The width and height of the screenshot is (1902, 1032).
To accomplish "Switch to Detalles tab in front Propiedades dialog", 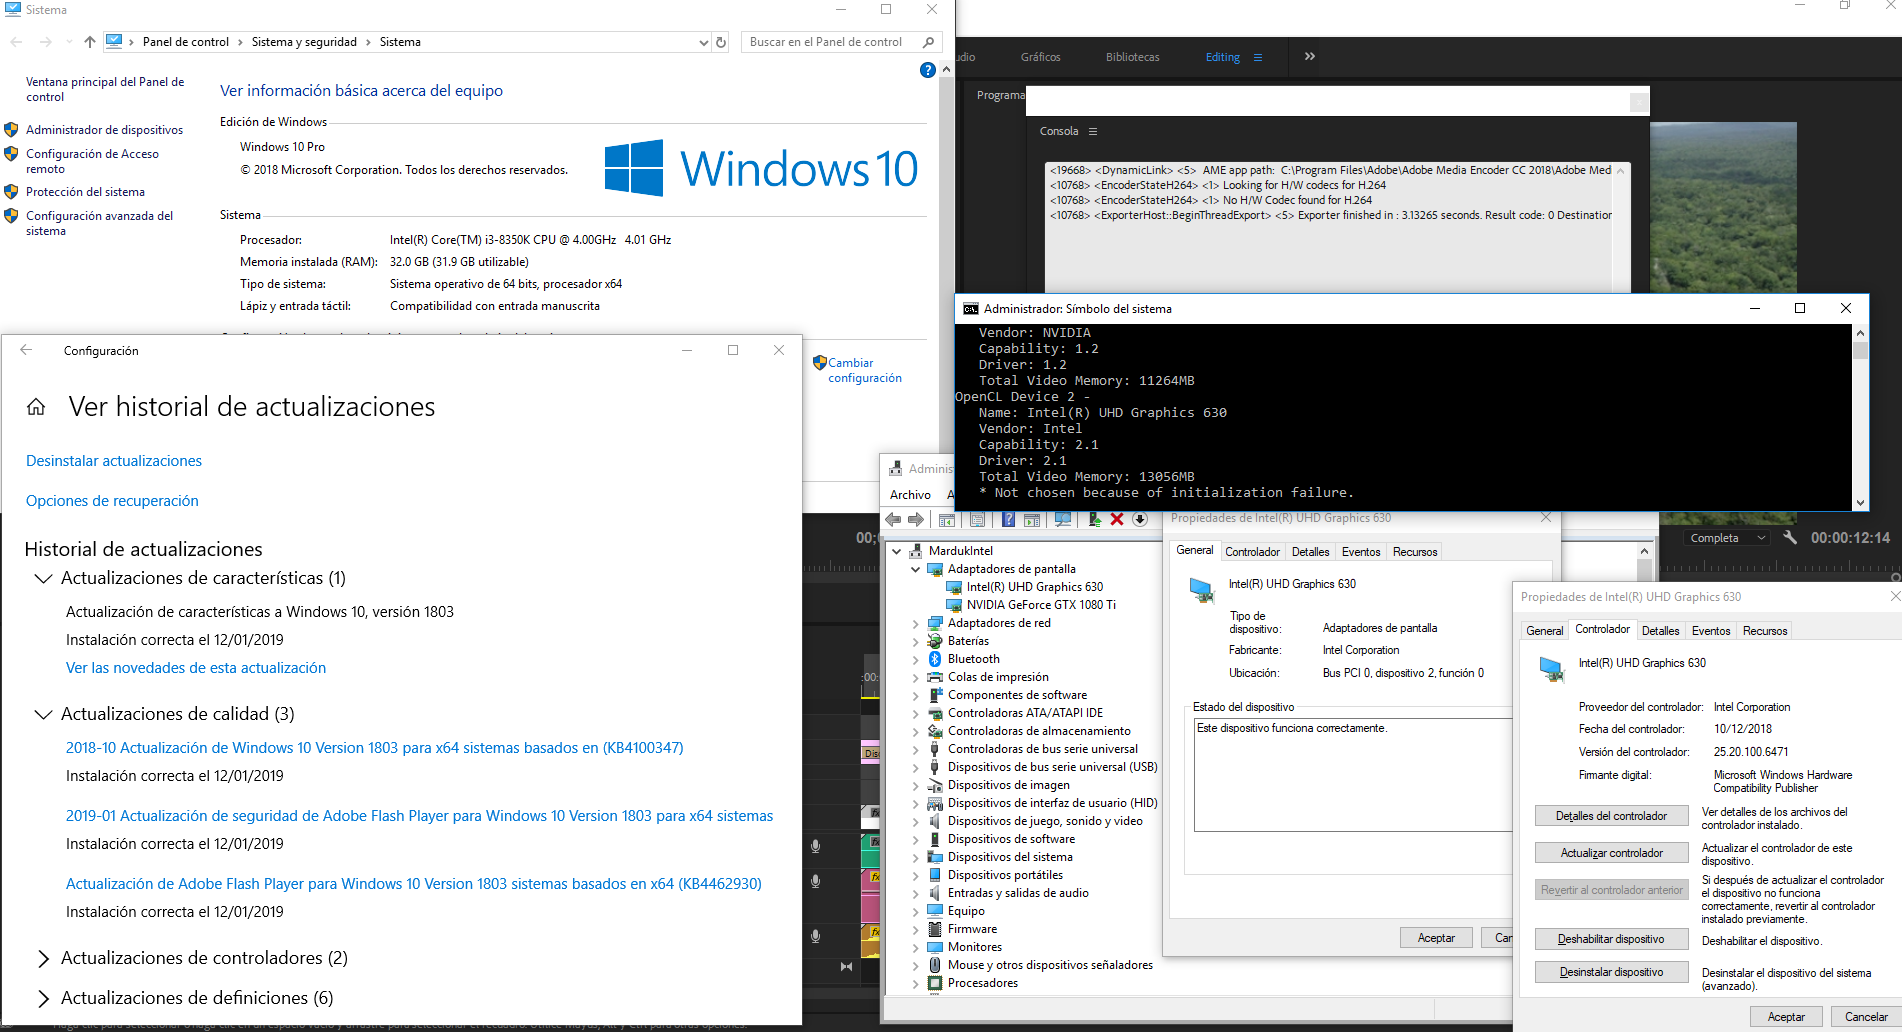I will click(x=1660, y=631).
